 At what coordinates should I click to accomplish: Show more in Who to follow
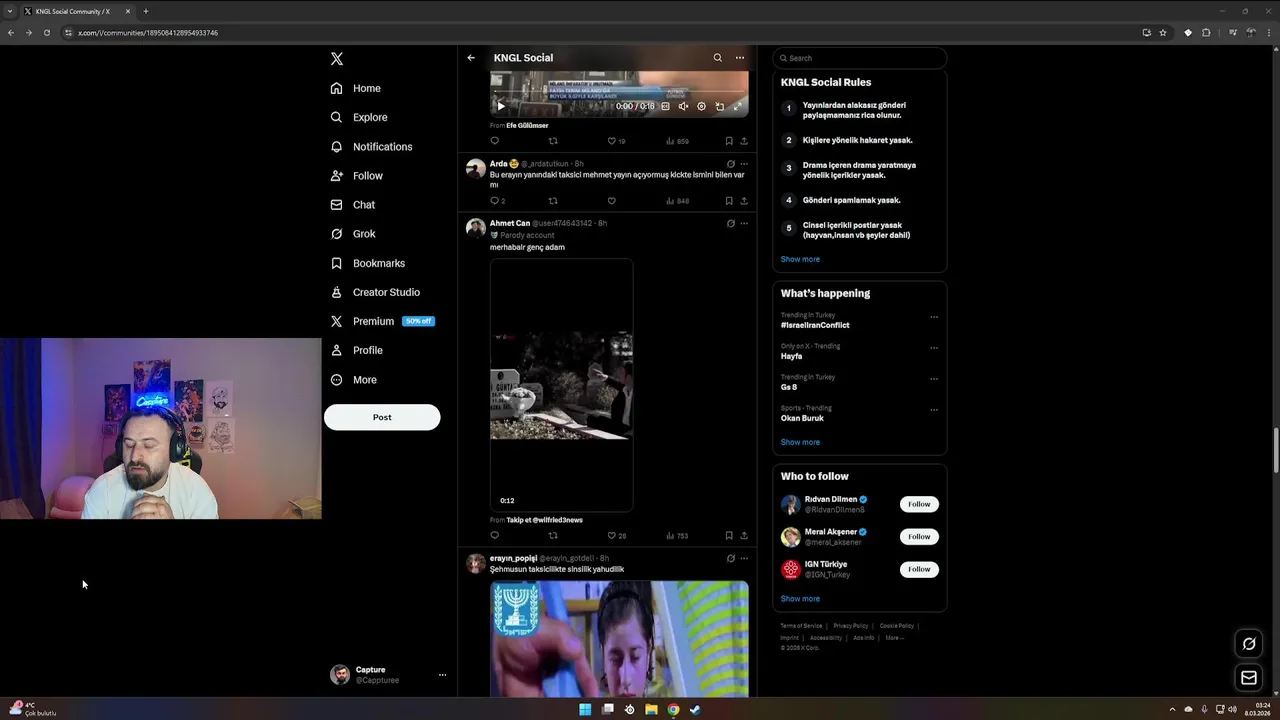pyautogui.click(x=800, y=599)
